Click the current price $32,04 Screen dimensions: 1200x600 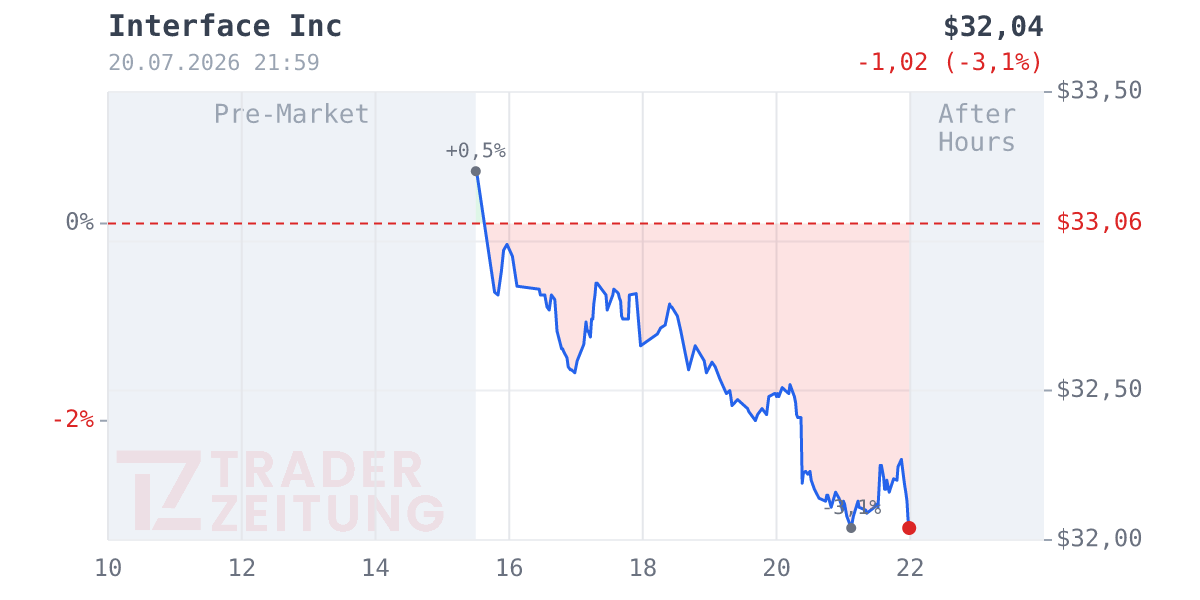[x=993, y=27]
